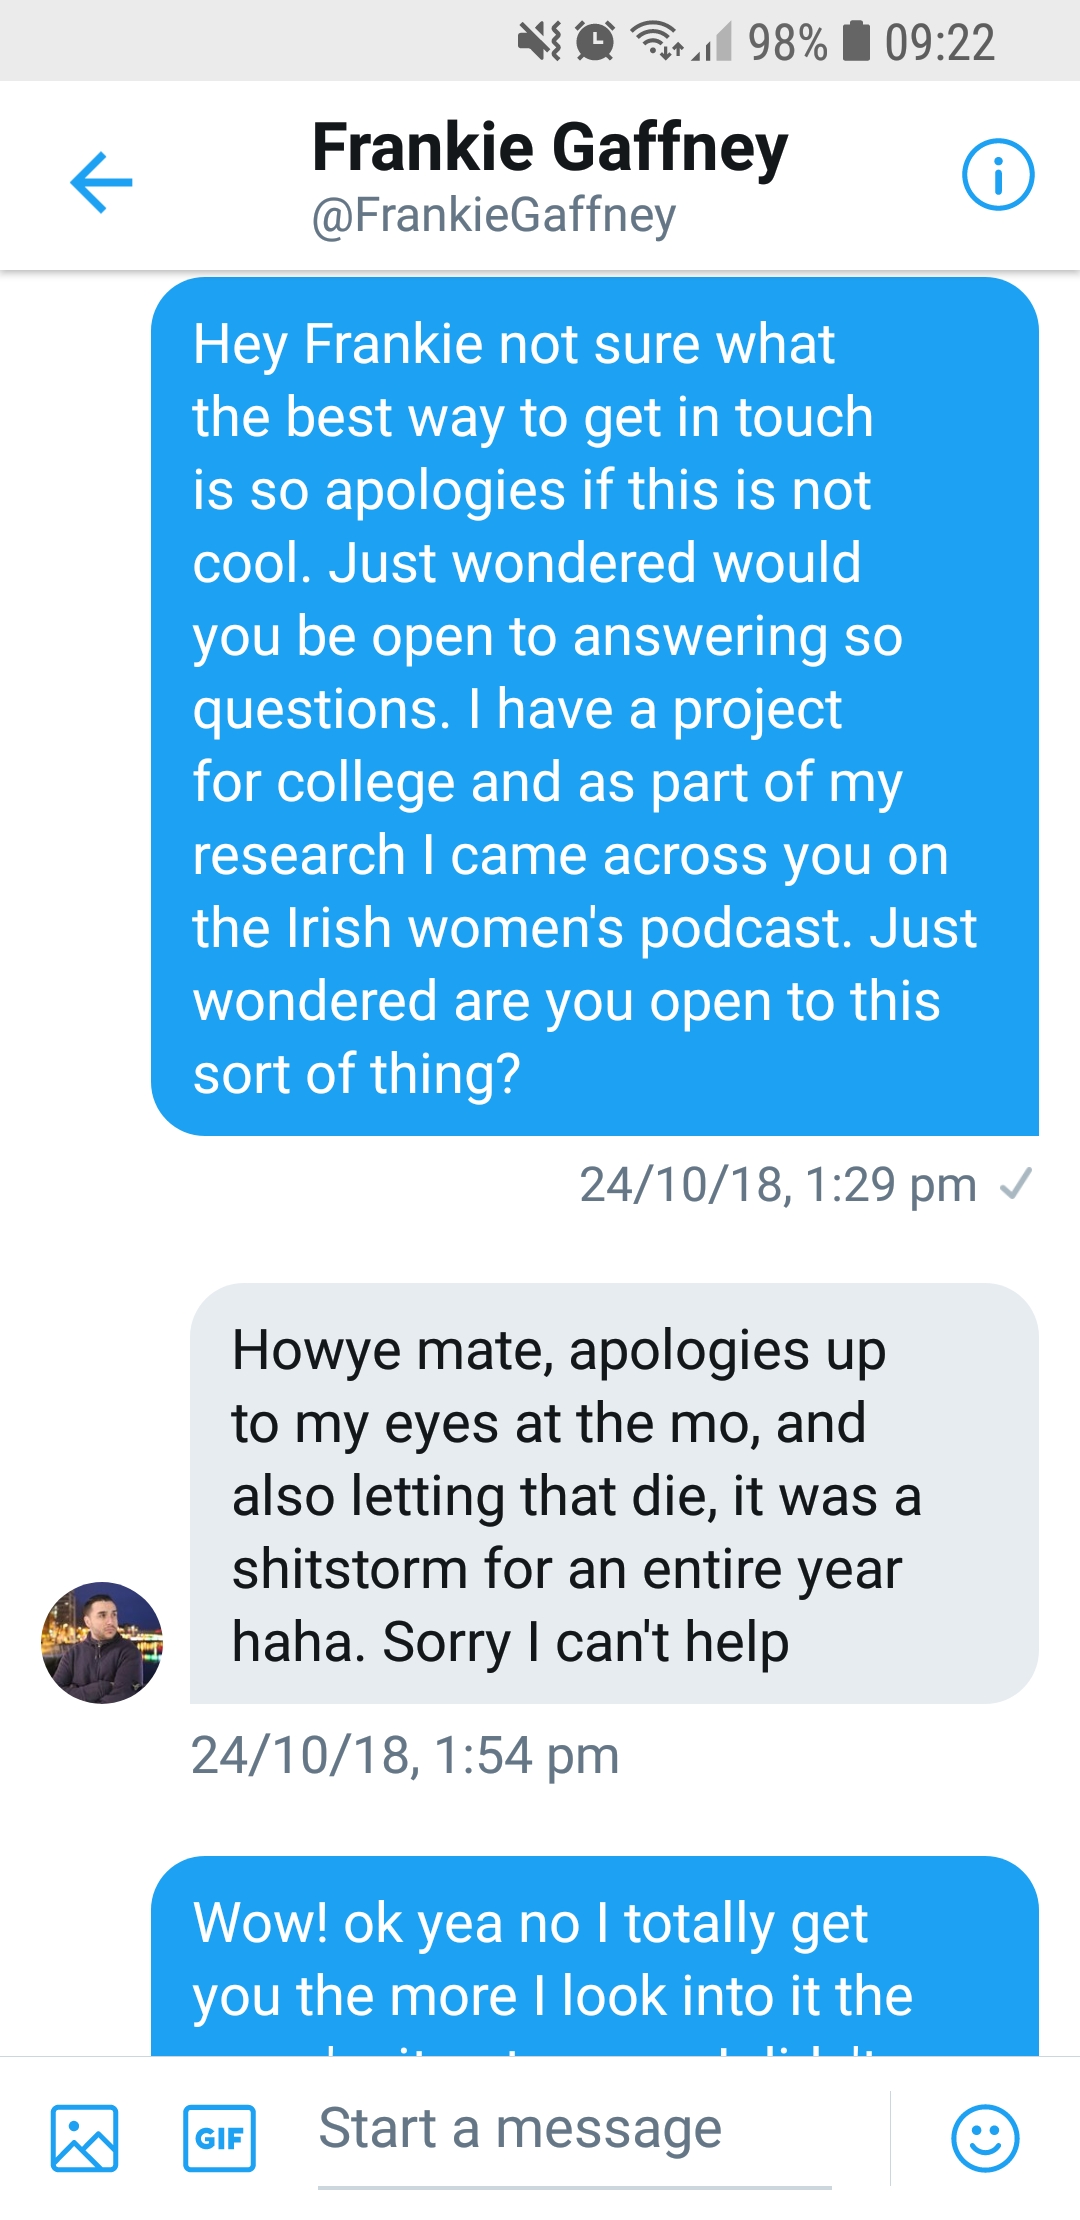The width and height of the screenshot is (1080, 2220).
Task: Tap the 24/10/18, 1:29 pm timestamp
Action: pos(778,1184)
